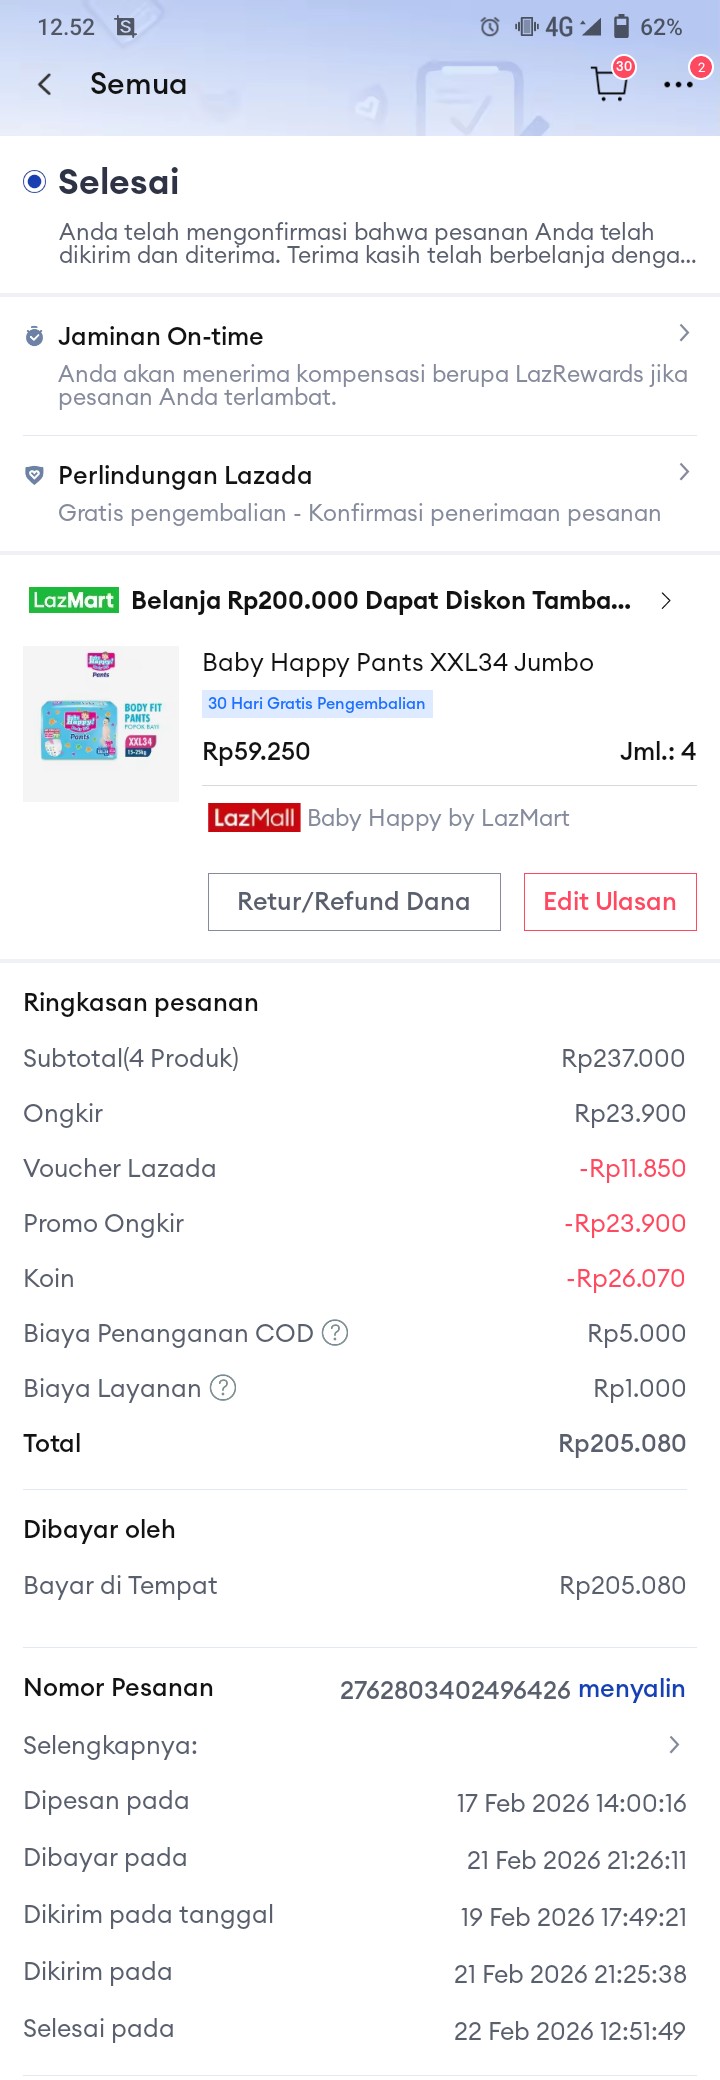Tap the help icon beside Biaya Layanan

[223, 1388]
